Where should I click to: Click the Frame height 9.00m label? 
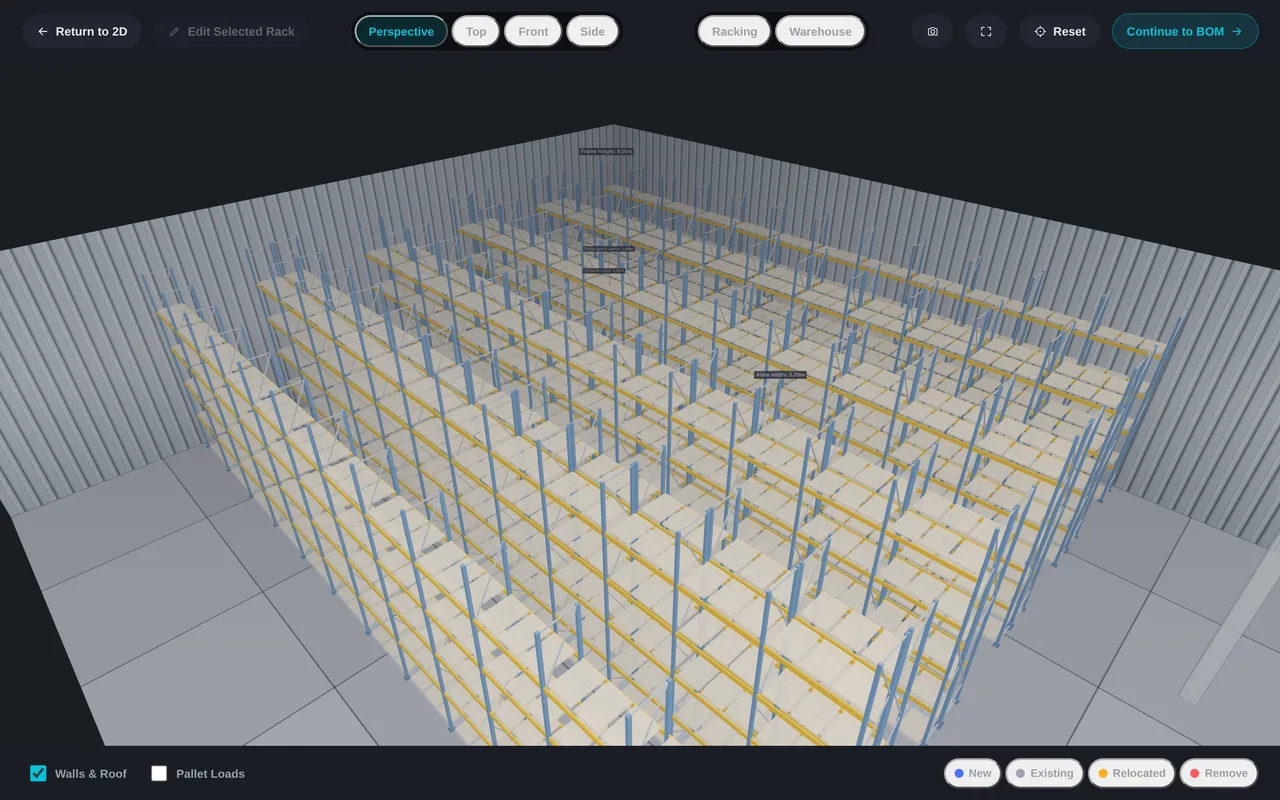(x=606, y=151)
